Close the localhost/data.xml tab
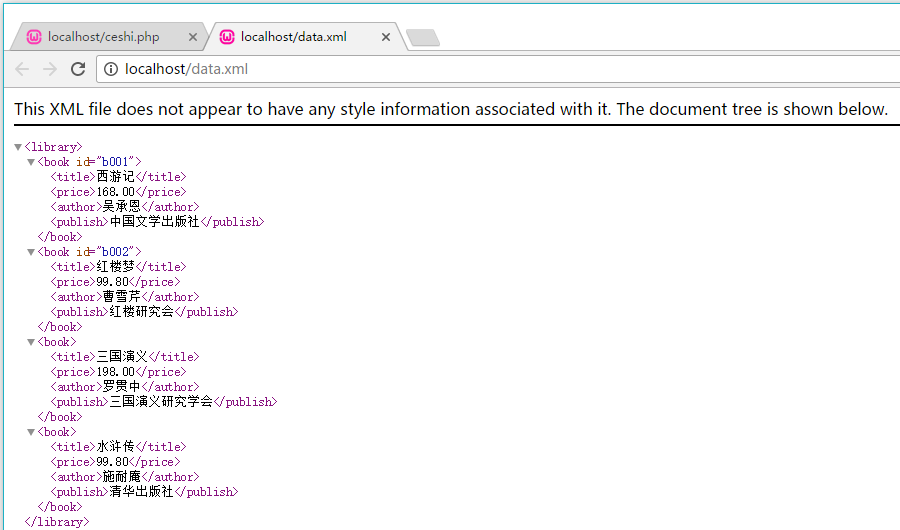This screenshot has height=530, width=900. (x=386, y=37)
